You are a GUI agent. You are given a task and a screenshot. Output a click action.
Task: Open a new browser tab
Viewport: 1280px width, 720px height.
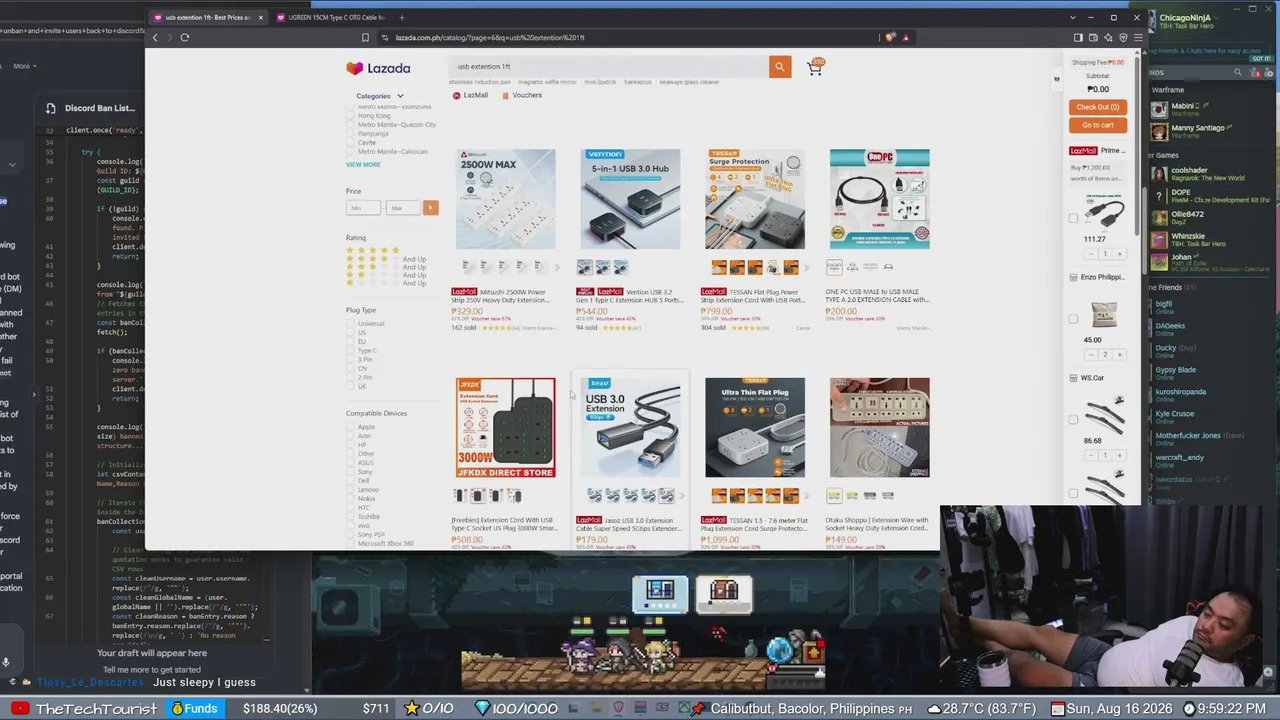[402, 17]
